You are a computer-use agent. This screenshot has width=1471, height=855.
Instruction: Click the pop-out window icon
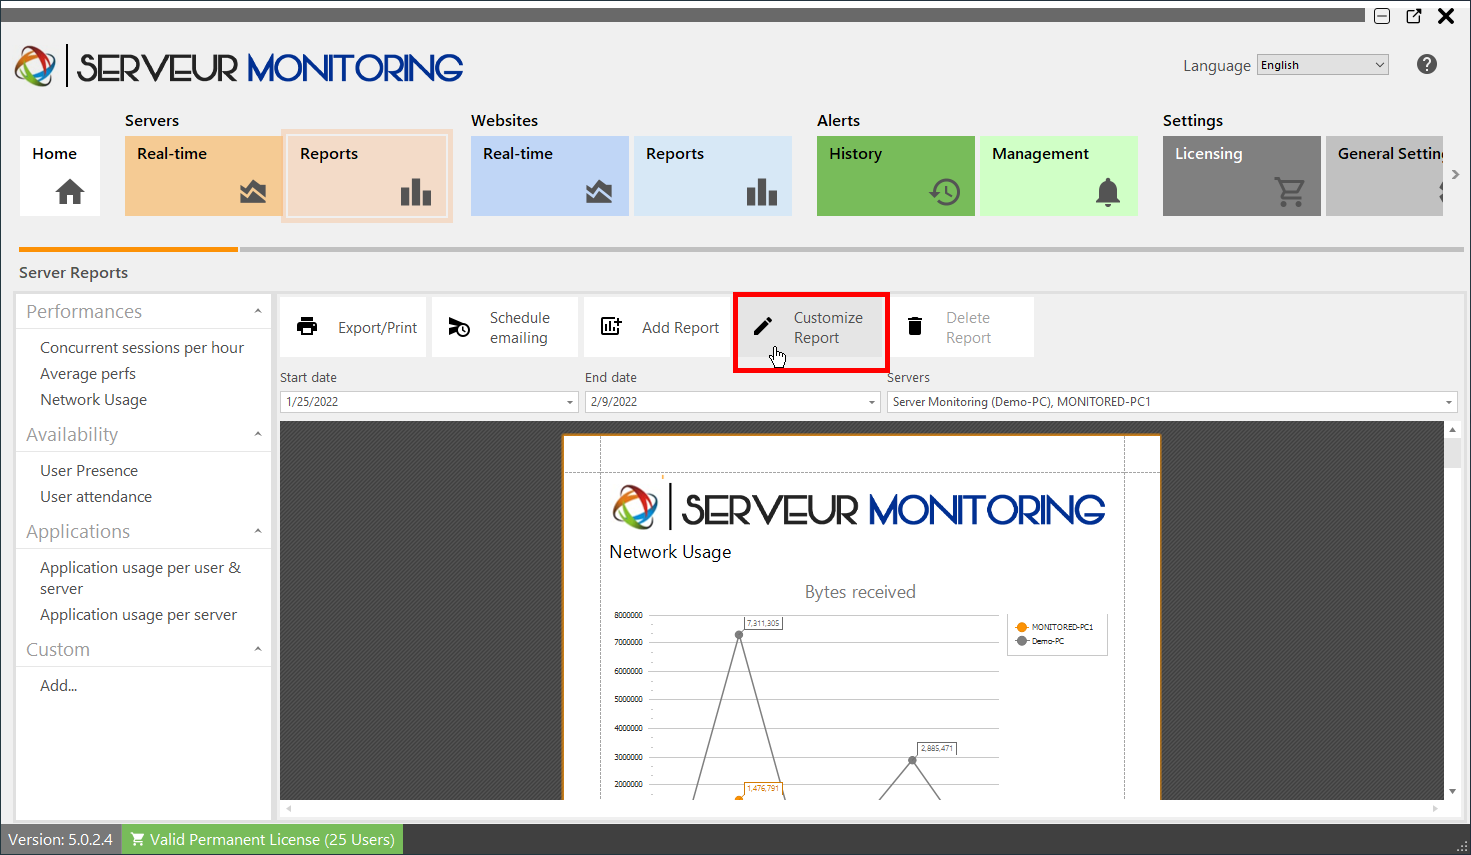[1414, 16]
